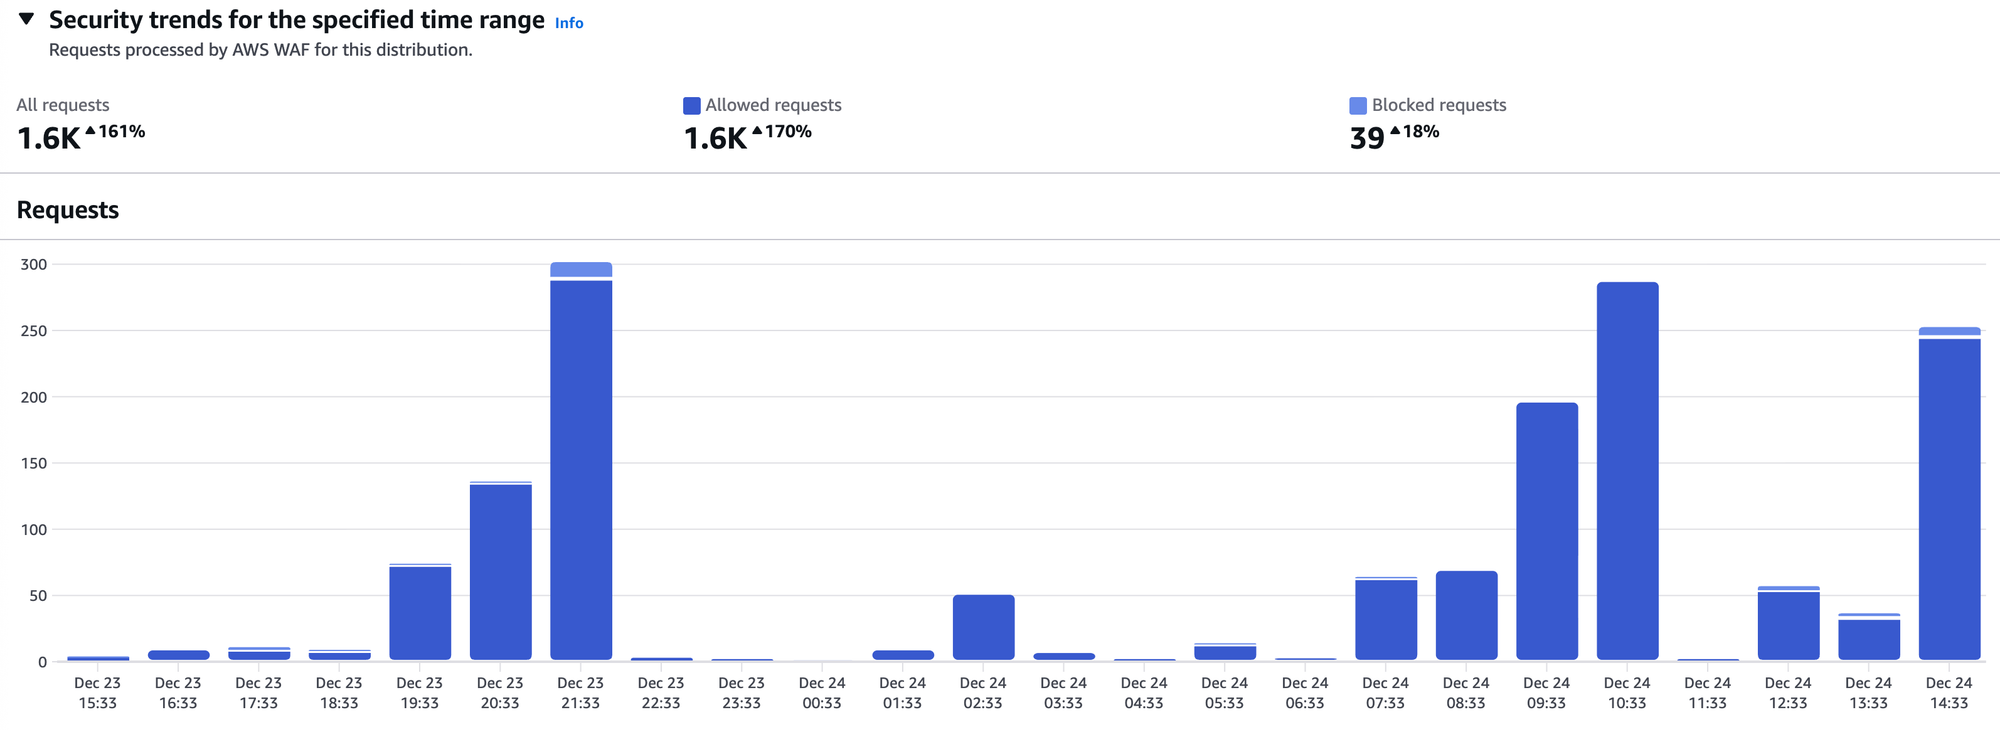Click the Blocked requests legend color swatch
The image size is (2000, 730).
tap(1357, 106)
